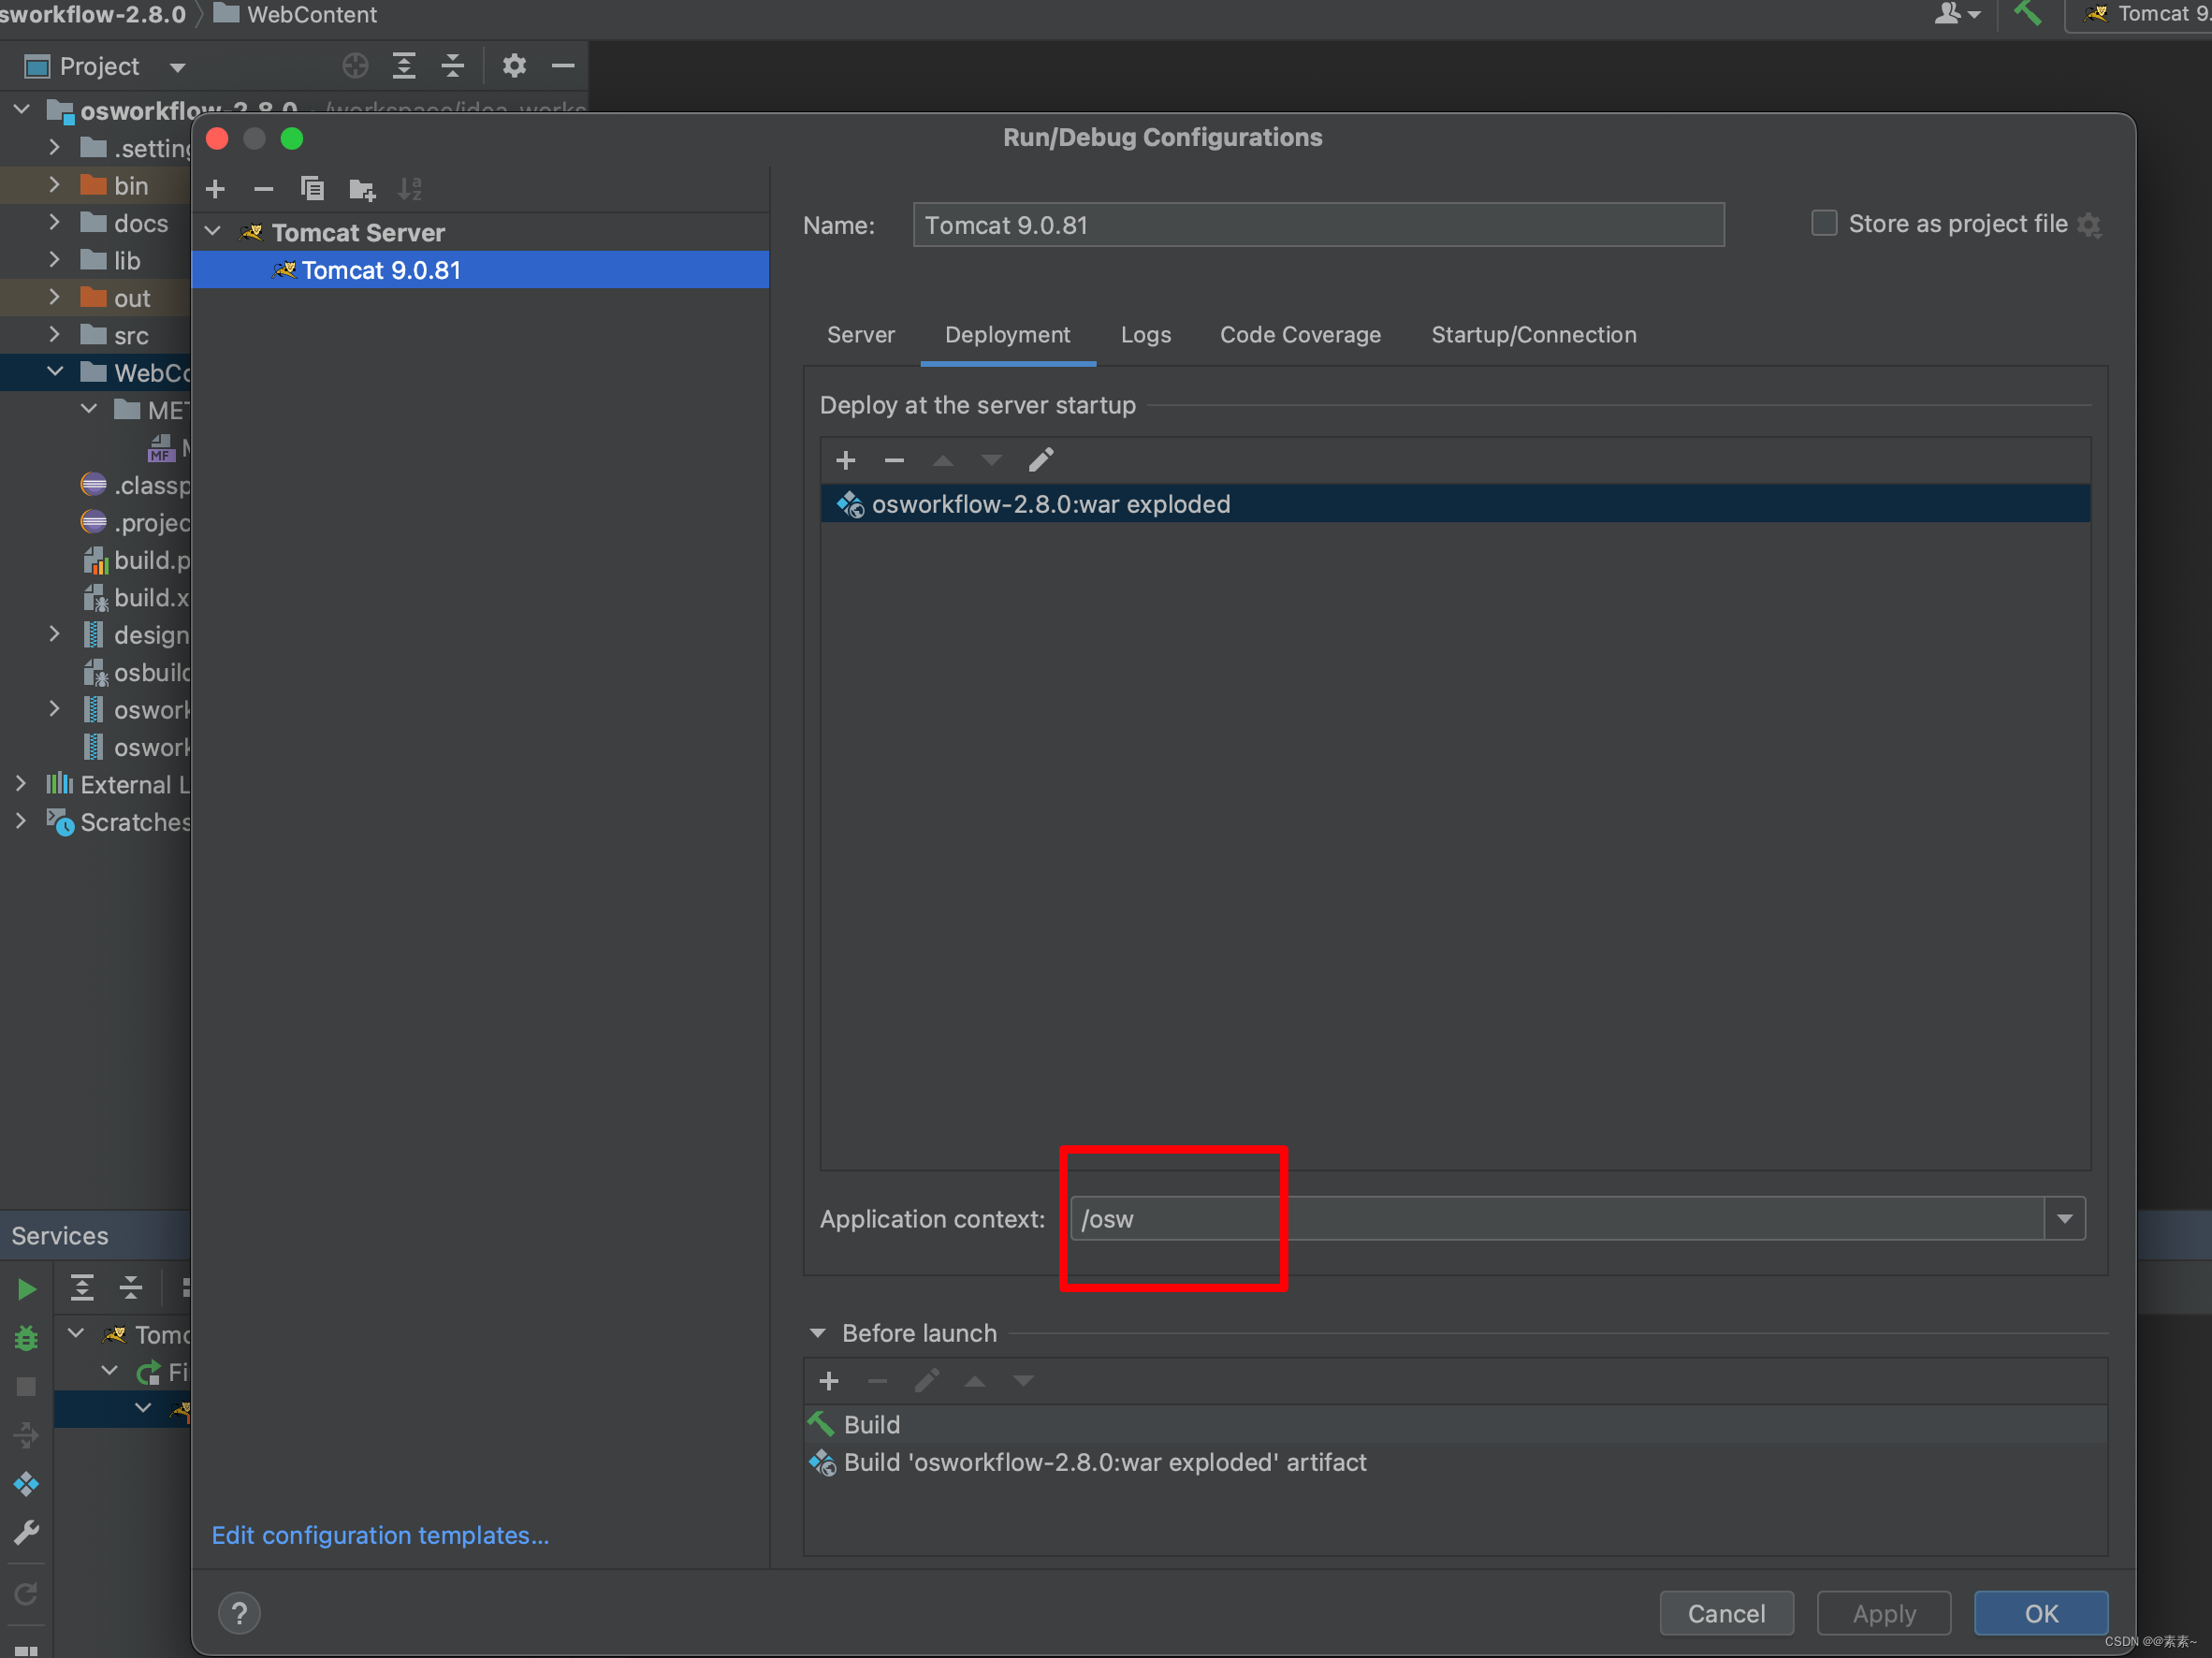Switch to the Logs tab
Screen dimensions: 2212x1658
click(1142, 334)
